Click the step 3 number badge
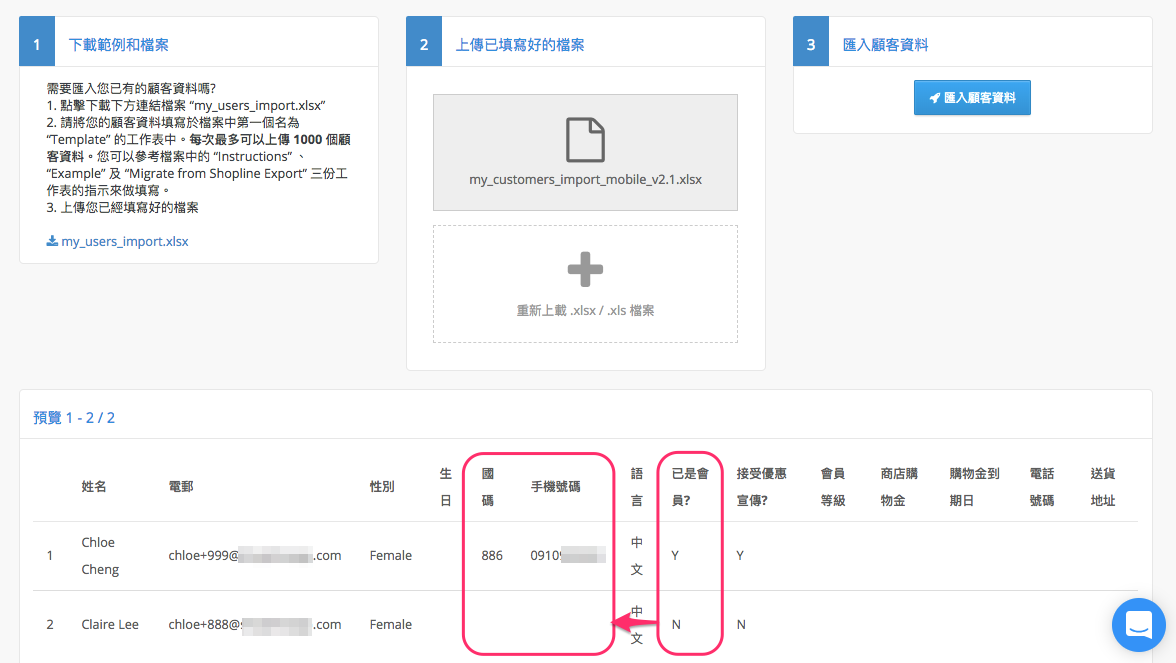The width and height of the screenshot is (1176, 663). tap(811, 45)
